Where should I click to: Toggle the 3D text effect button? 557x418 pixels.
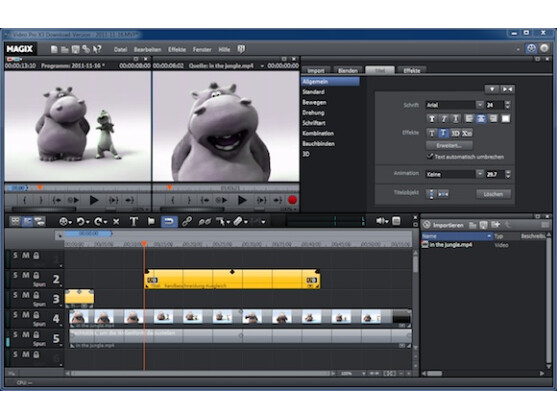(x=455, y=134)
